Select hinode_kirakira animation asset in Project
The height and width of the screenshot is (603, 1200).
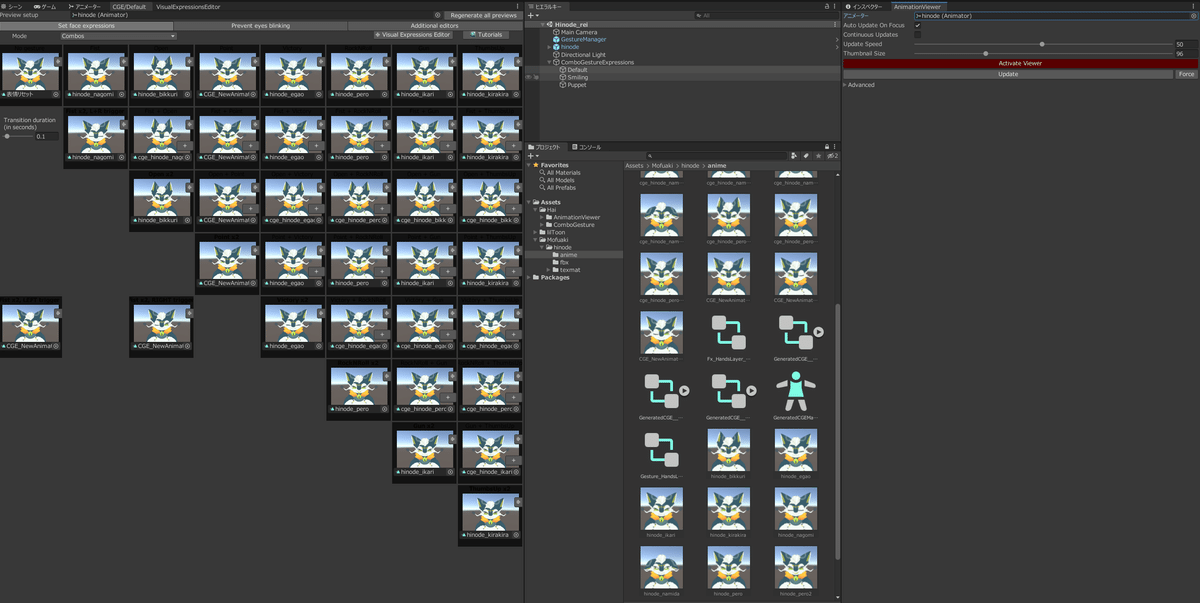pyautogui.click(x=728, y=515)
